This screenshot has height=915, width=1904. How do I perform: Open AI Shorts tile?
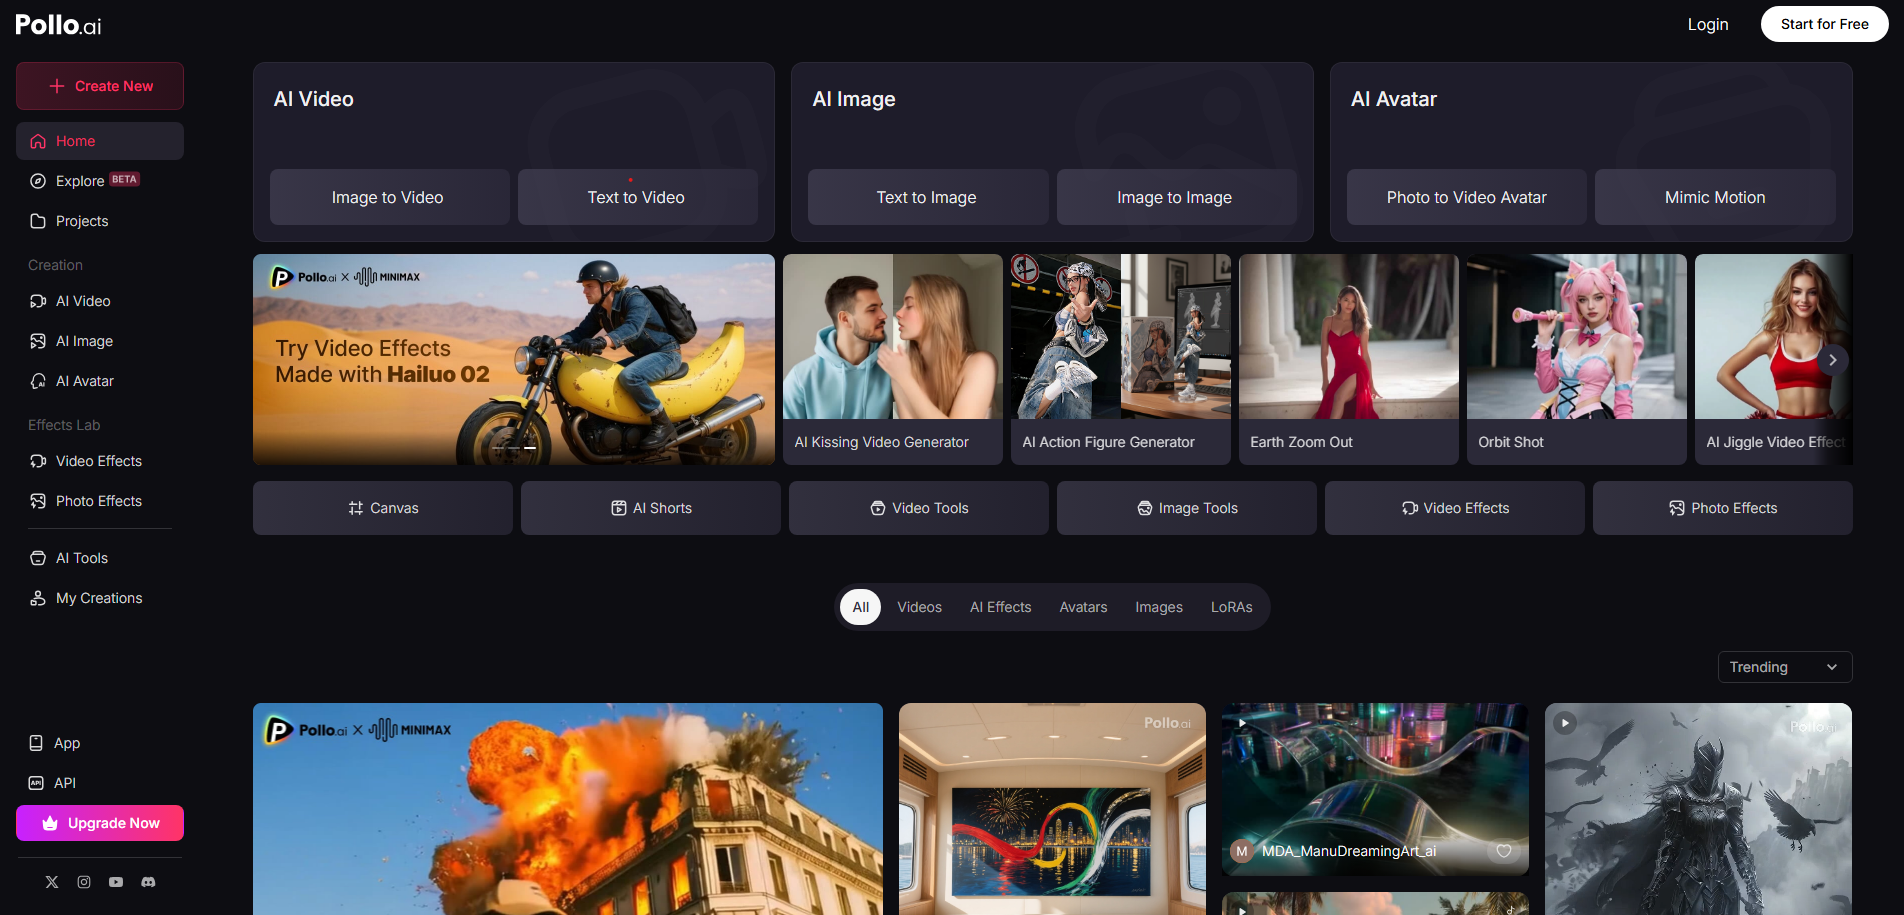[x=651, y=508]
